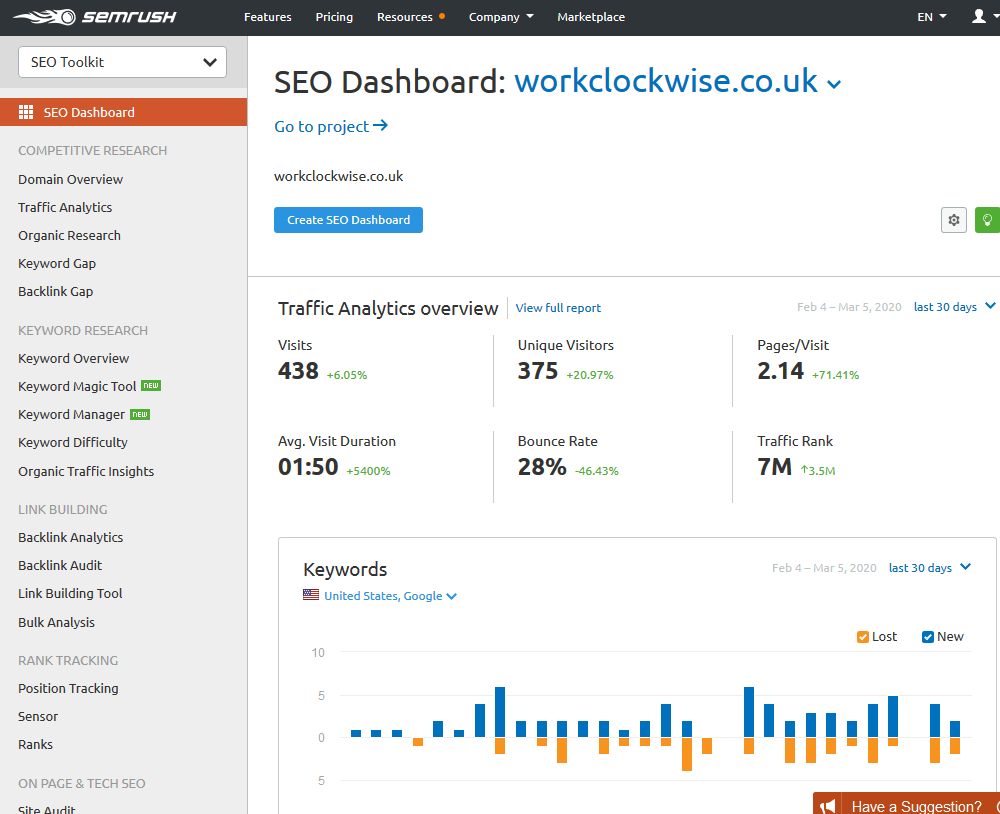Click the Visits value 438
This screenshot has width=1000, height=814.
click(298, 371)
